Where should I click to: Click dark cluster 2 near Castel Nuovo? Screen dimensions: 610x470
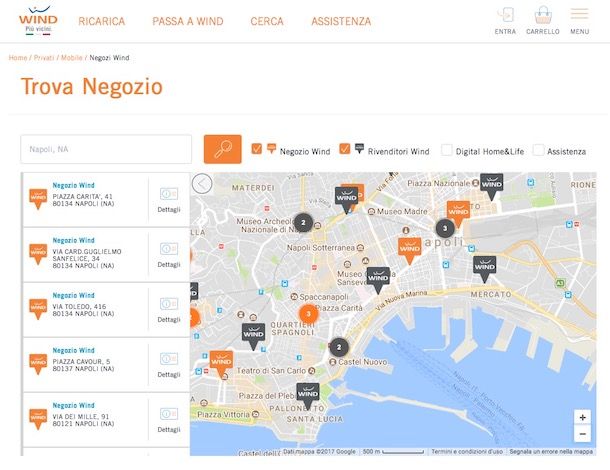pos(339,347)
